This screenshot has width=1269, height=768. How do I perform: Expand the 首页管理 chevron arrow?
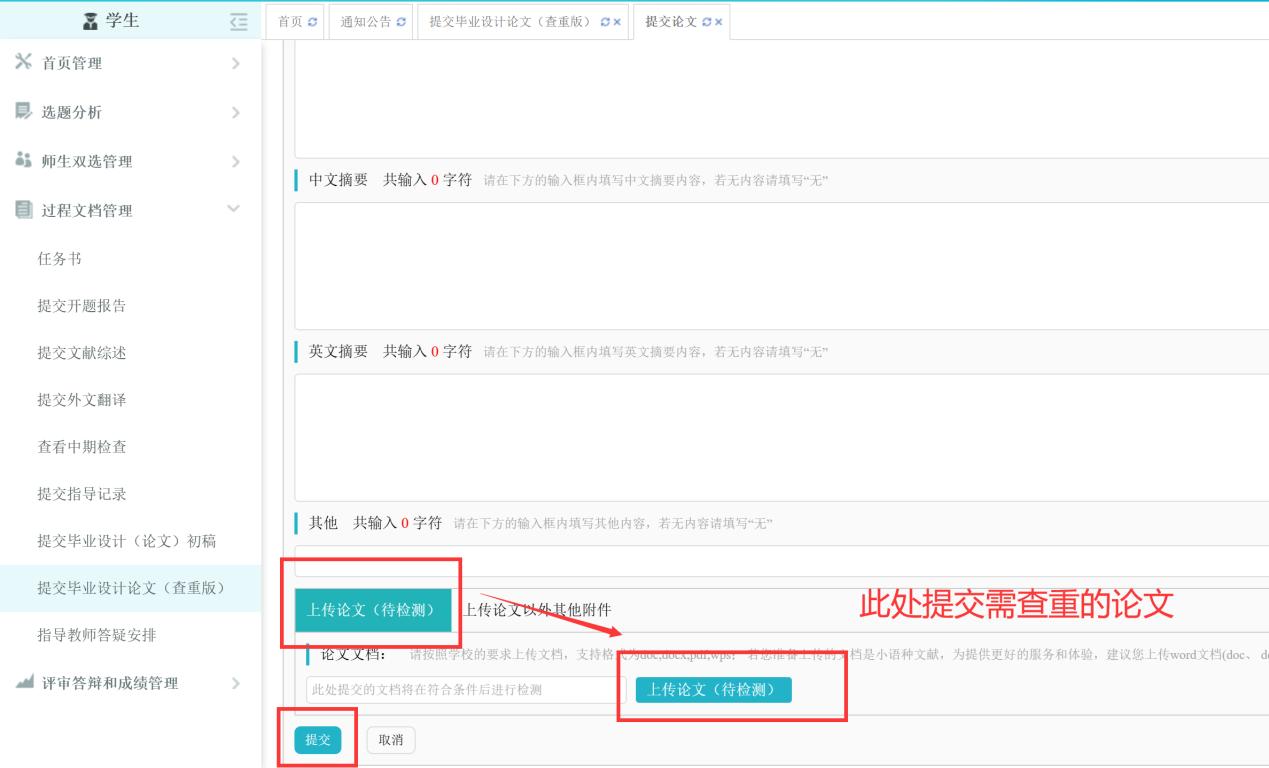click(x=235, y=63)
